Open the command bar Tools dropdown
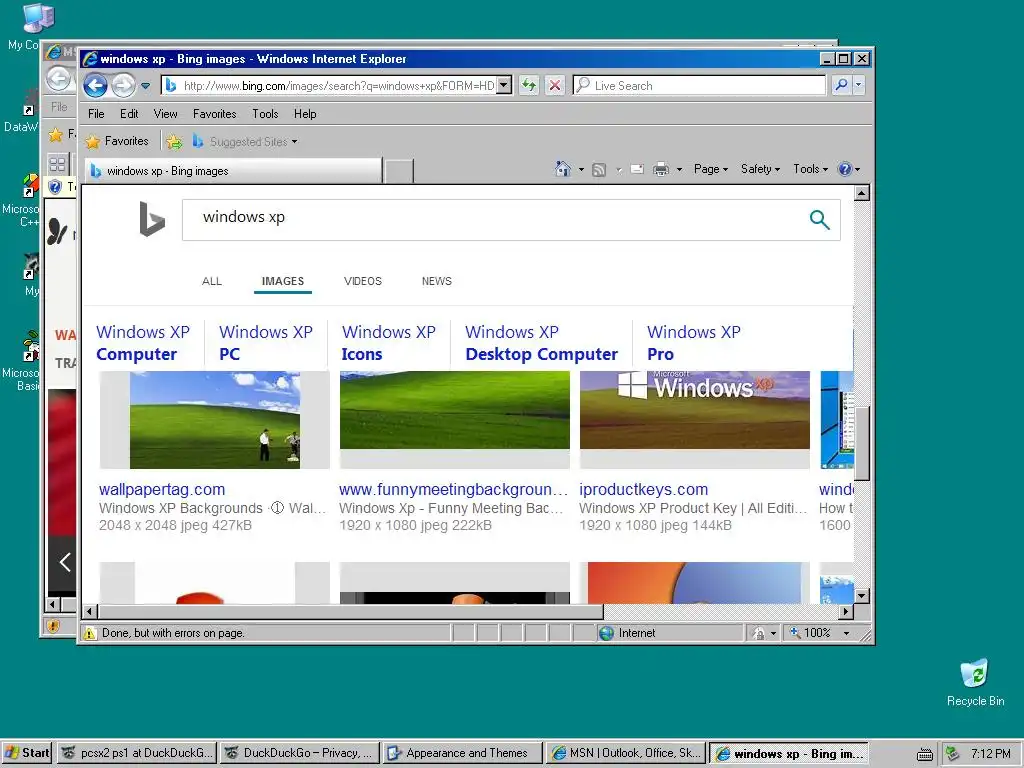This screenshot has height=768, width=1024. [810, 169]
